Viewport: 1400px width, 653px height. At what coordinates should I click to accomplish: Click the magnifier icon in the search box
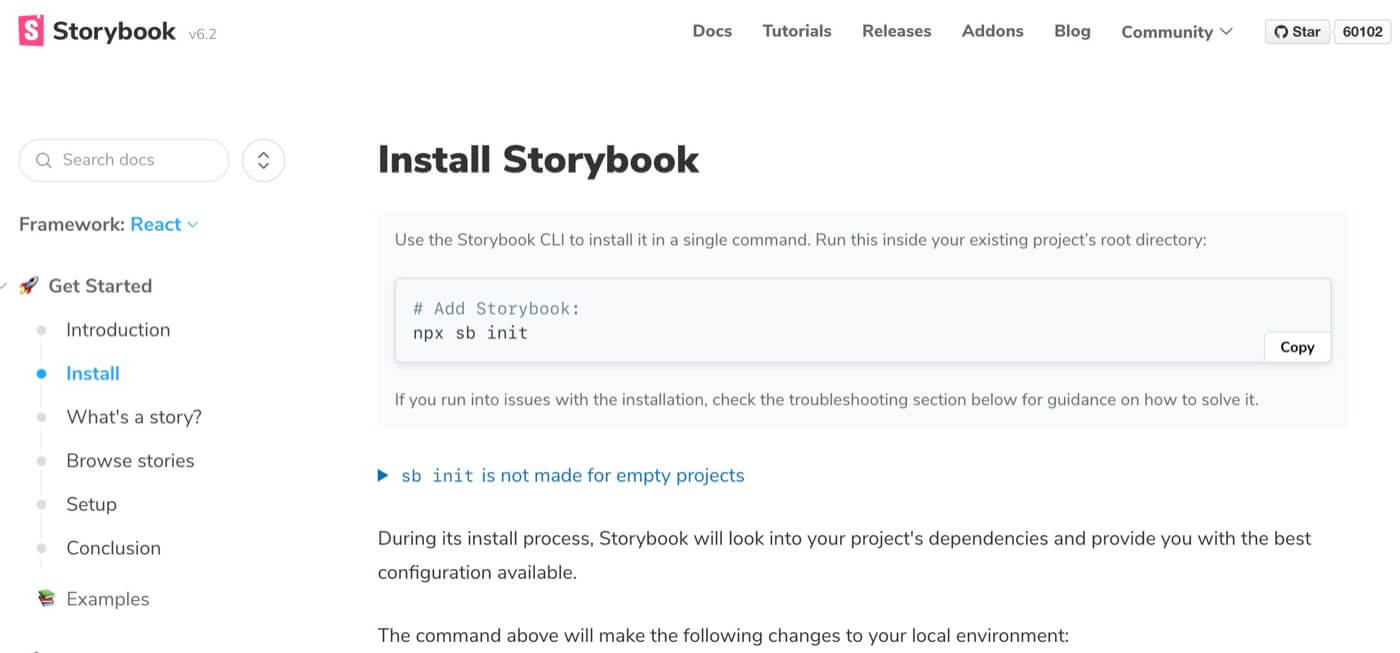click(43, 160)
